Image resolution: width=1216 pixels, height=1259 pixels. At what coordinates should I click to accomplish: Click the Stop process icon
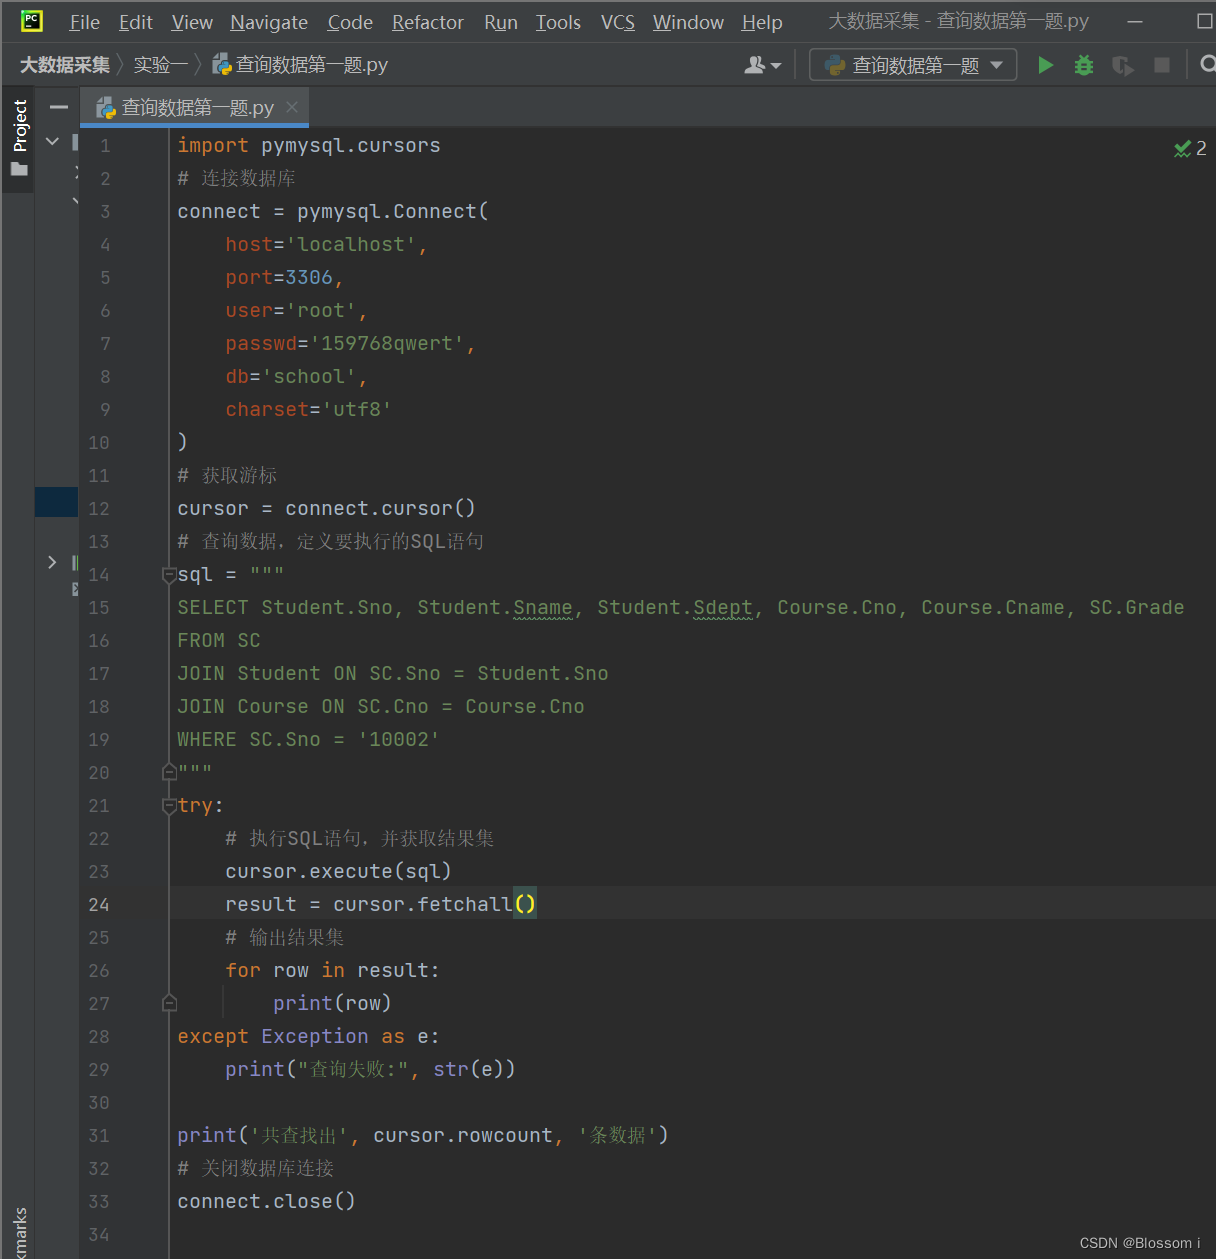[x=1161, y=65]
